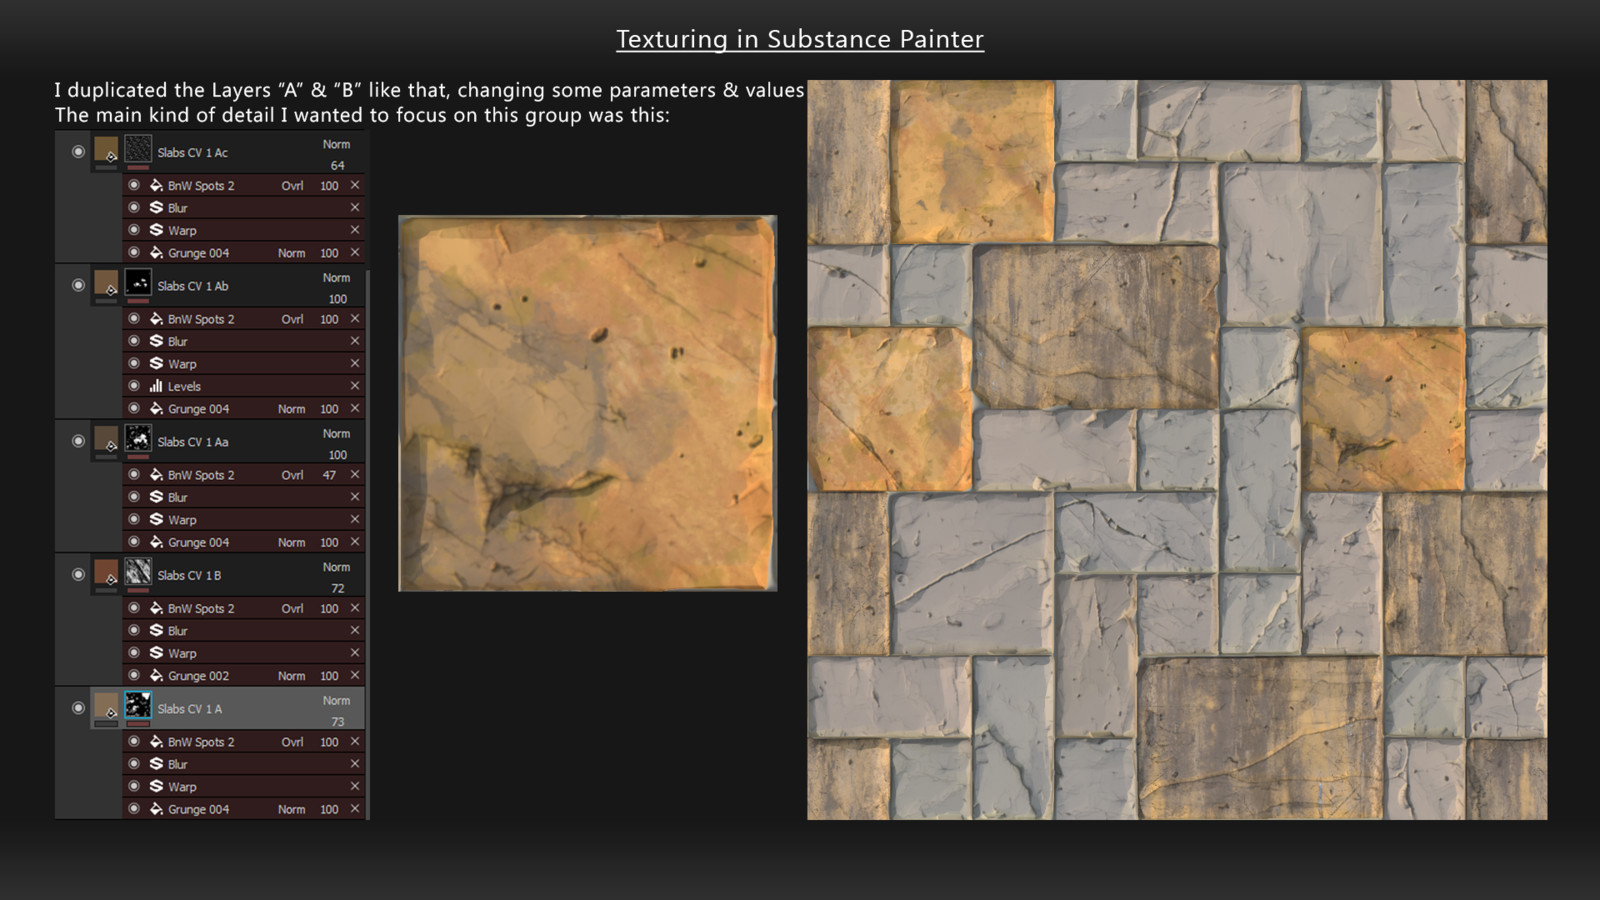Open blend mode Norm of layer Slabs CV 1 Ac
Viewport: 1600px width, 900px height.
coord(336,145)
